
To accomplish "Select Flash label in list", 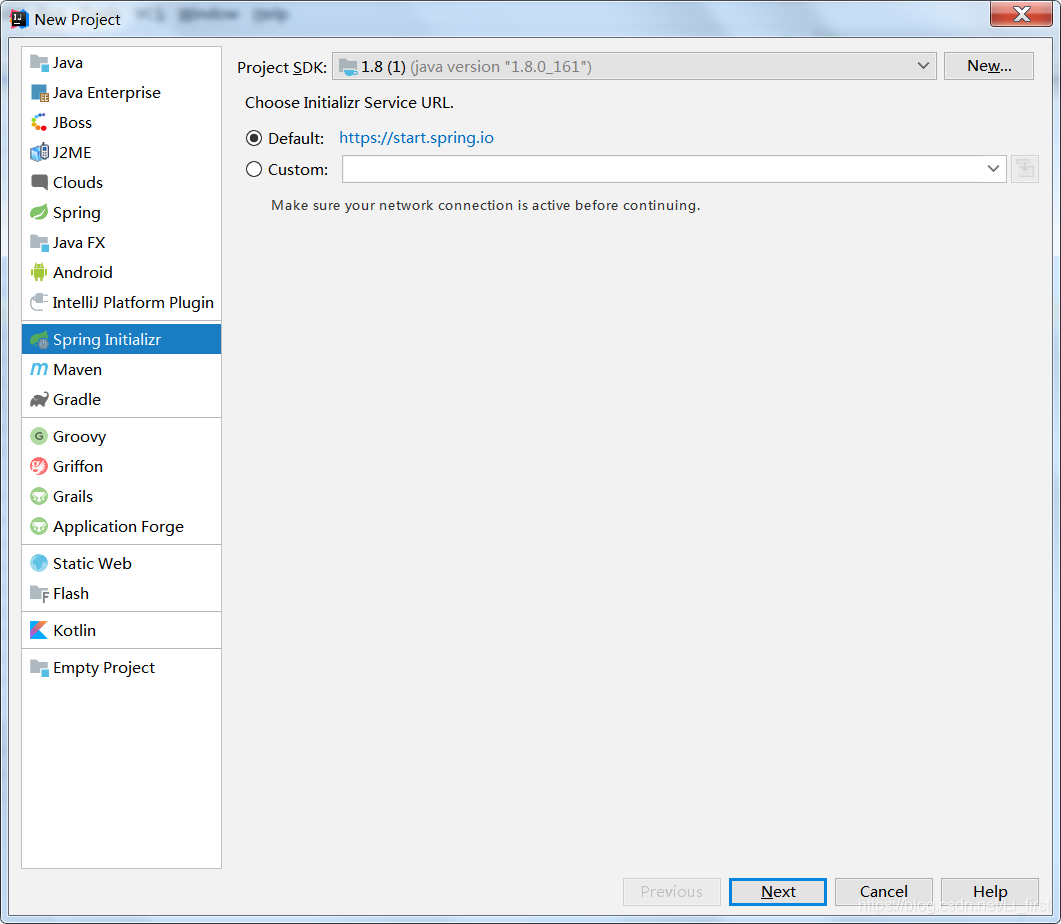I will pyautogui.click(x=71, y=593).
